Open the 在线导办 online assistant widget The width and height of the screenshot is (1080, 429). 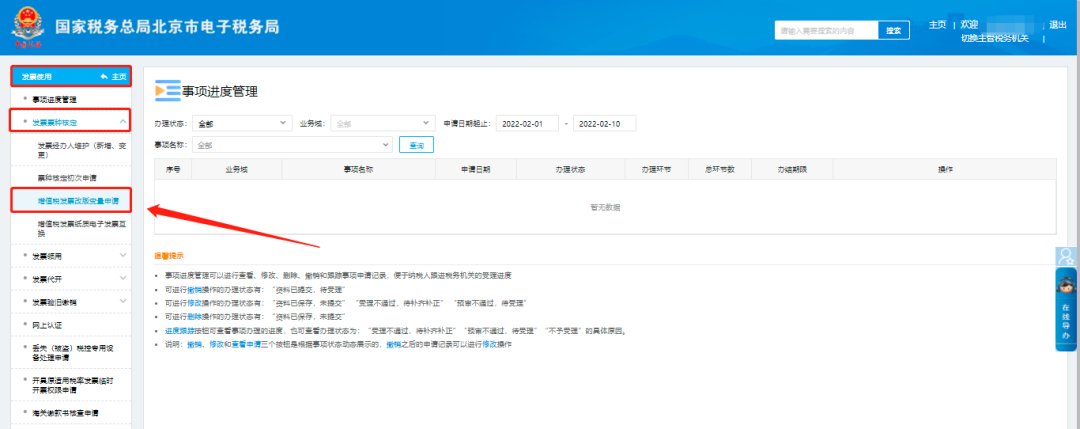(x=1066, y=322)
